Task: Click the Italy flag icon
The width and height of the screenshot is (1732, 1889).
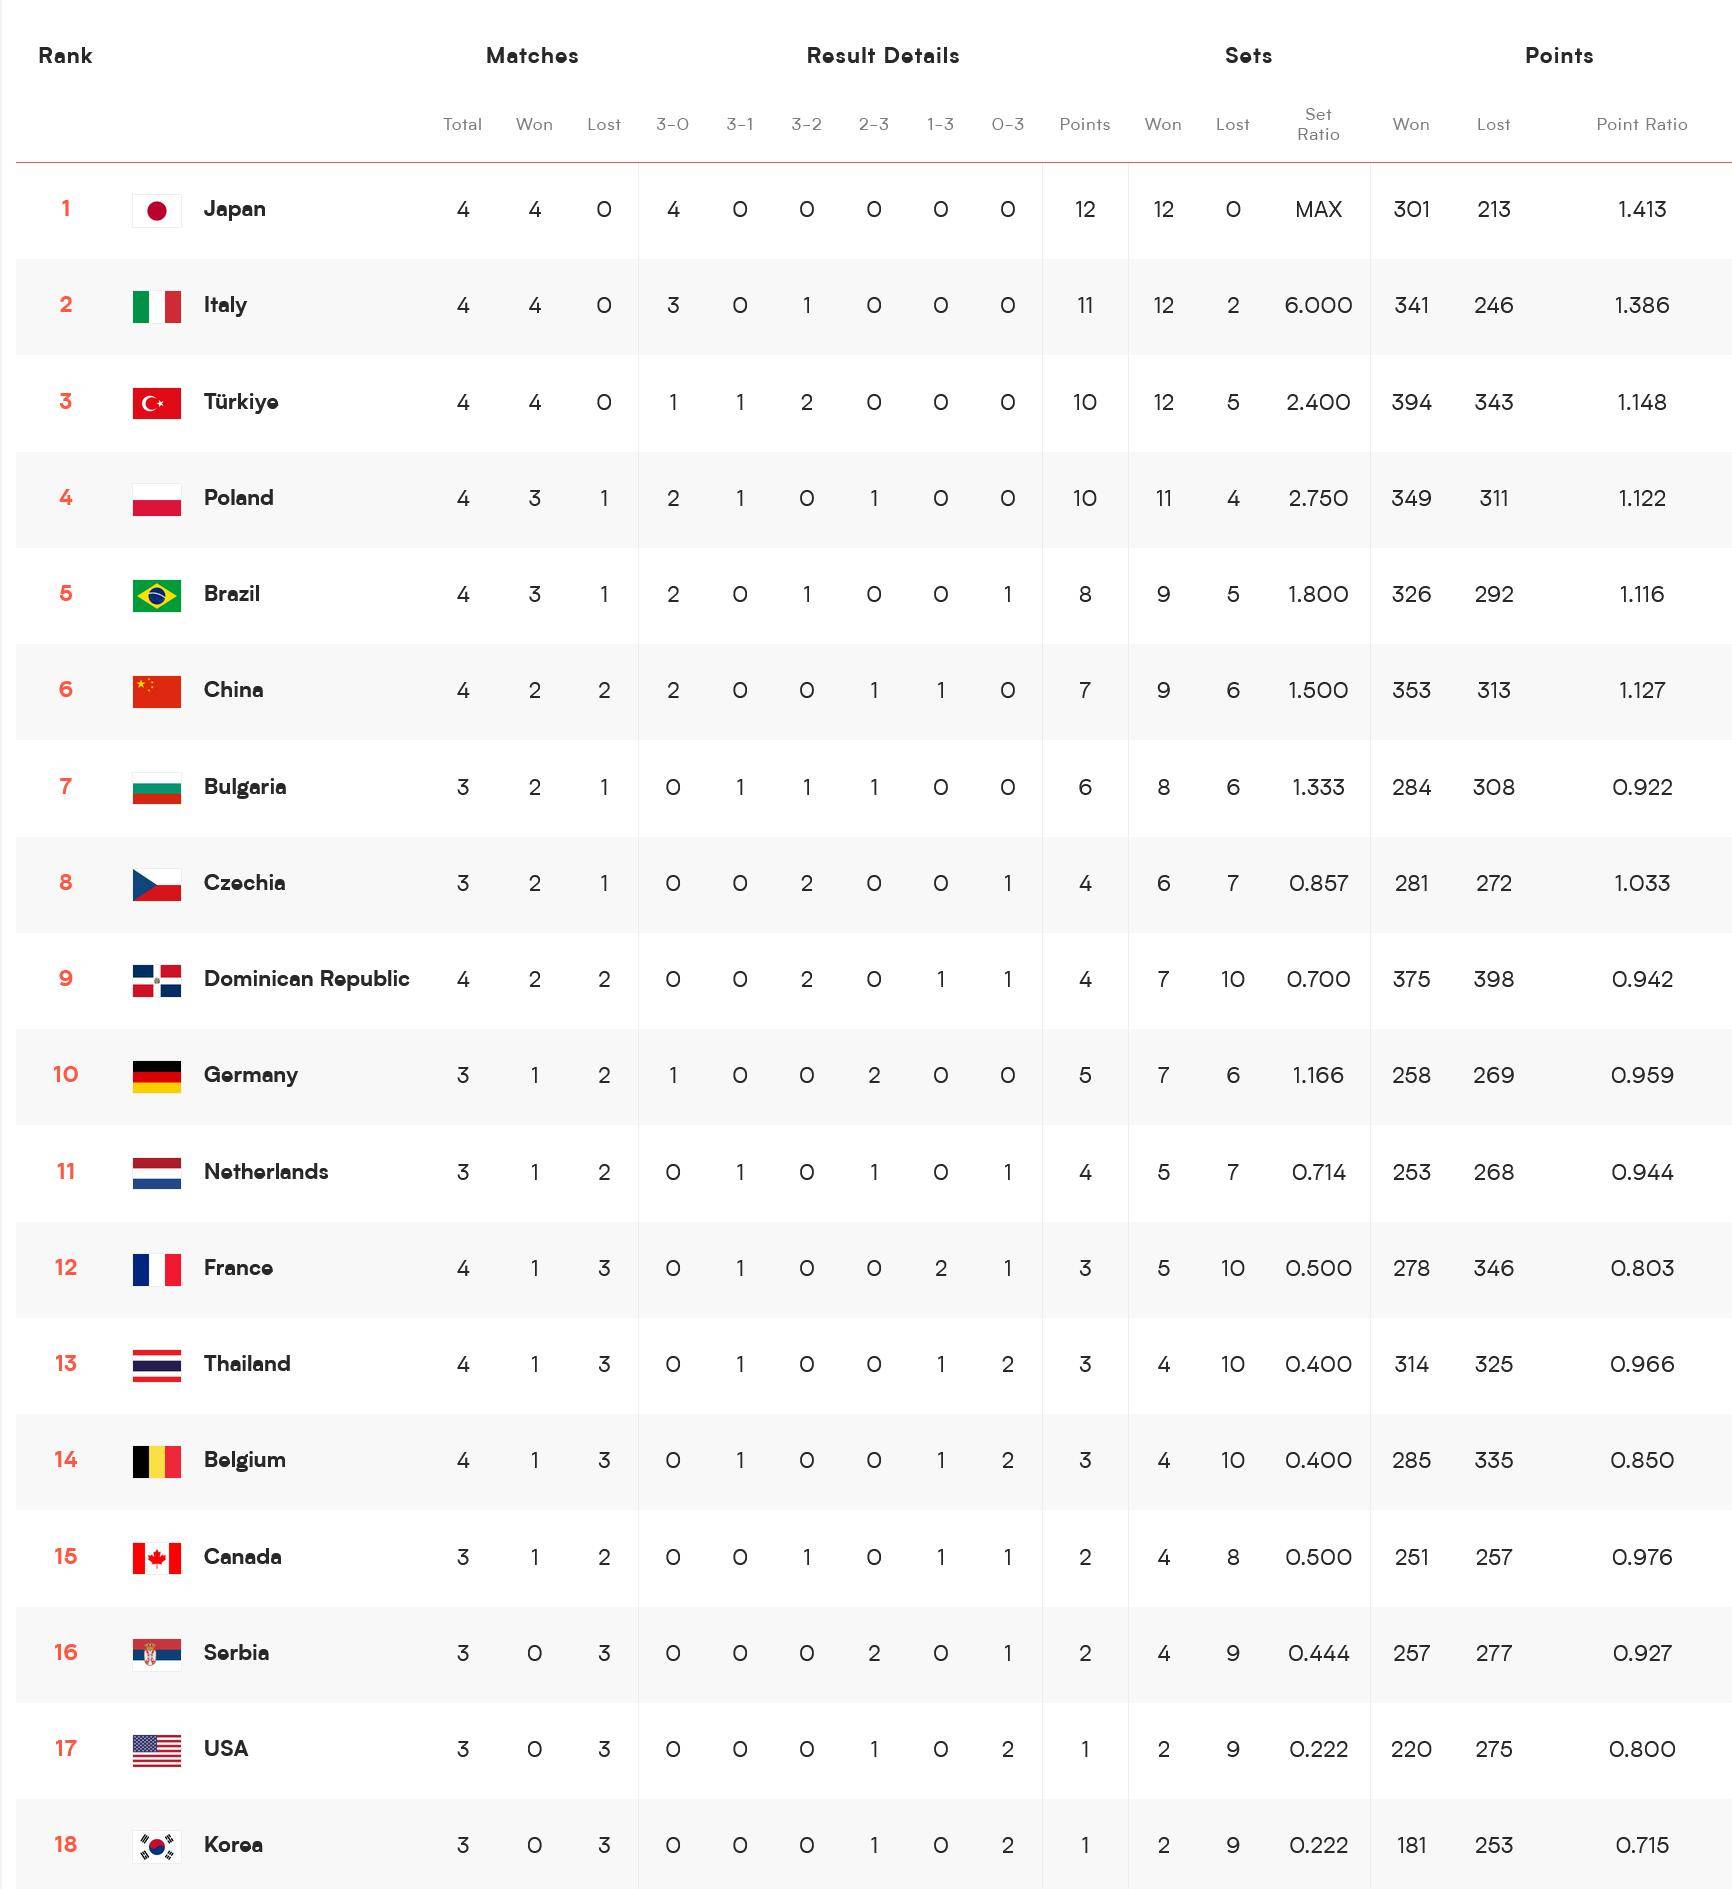Action: click(x=157, y=306)
